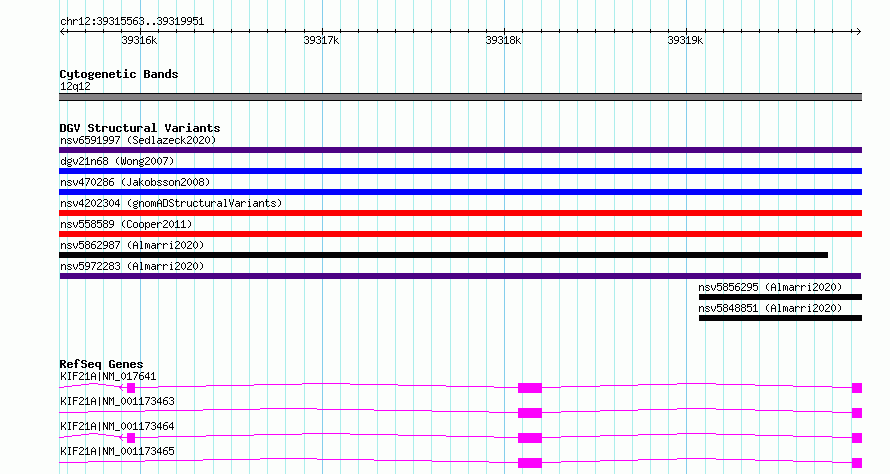Click the purple bar for nsv5972283
This screenshot has height=474, width=890.
[x=460, y=276]
